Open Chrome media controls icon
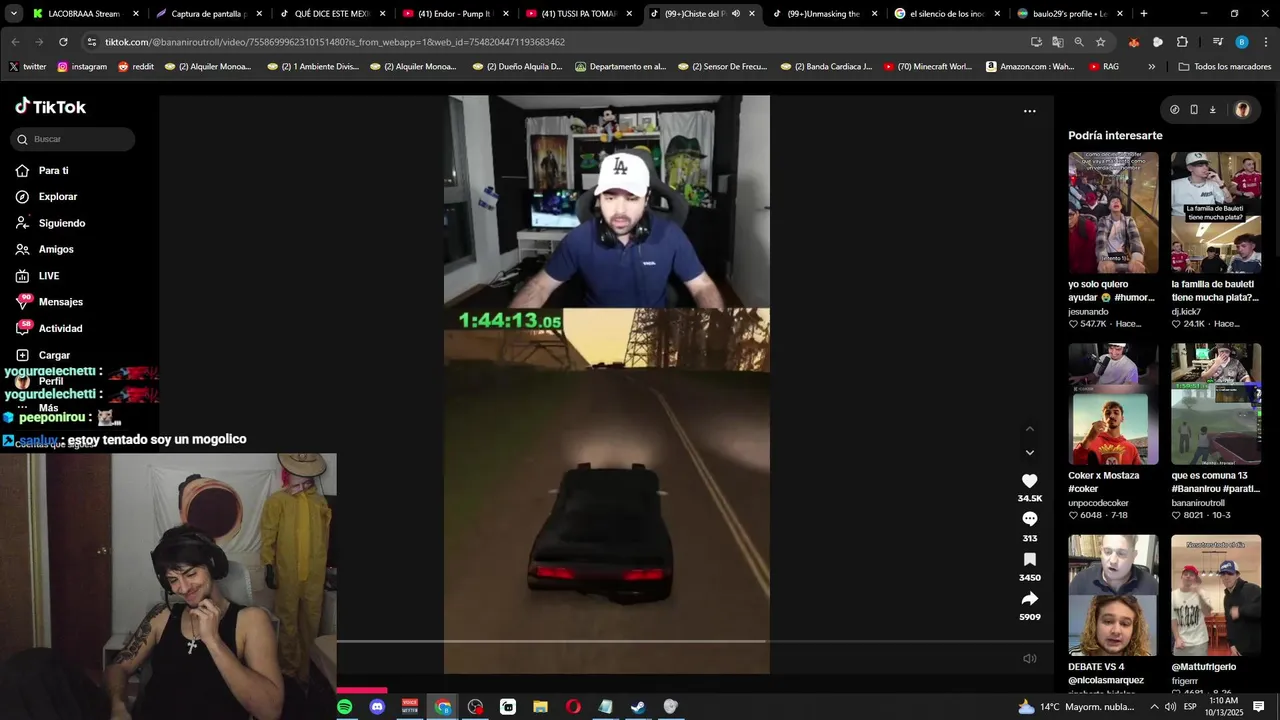The width and height of the screenshot is (1280, 720). tap(1217, 42)
